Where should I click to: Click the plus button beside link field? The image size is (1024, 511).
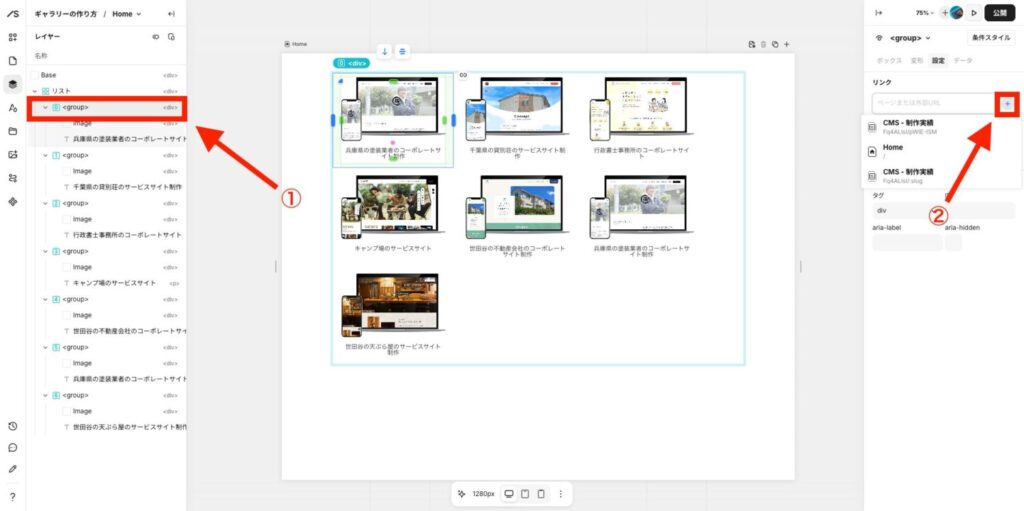coord(1007,103)
